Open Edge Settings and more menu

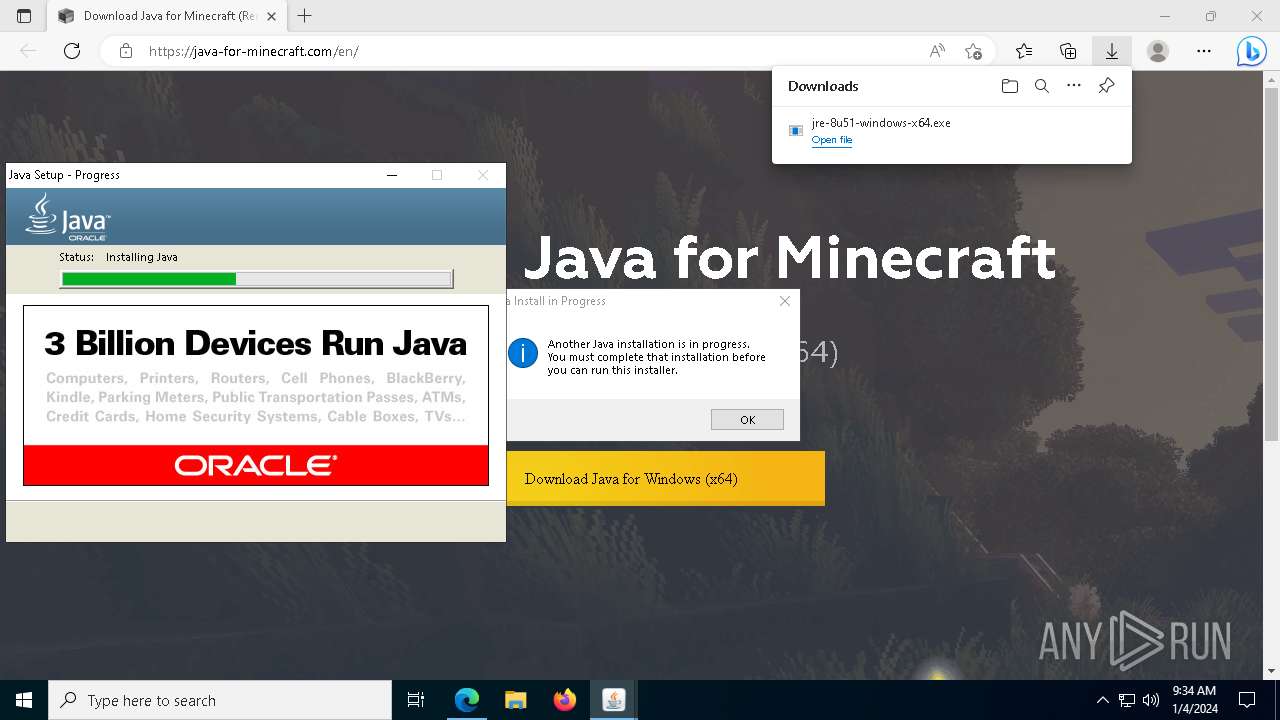[x=1204, y=51]
